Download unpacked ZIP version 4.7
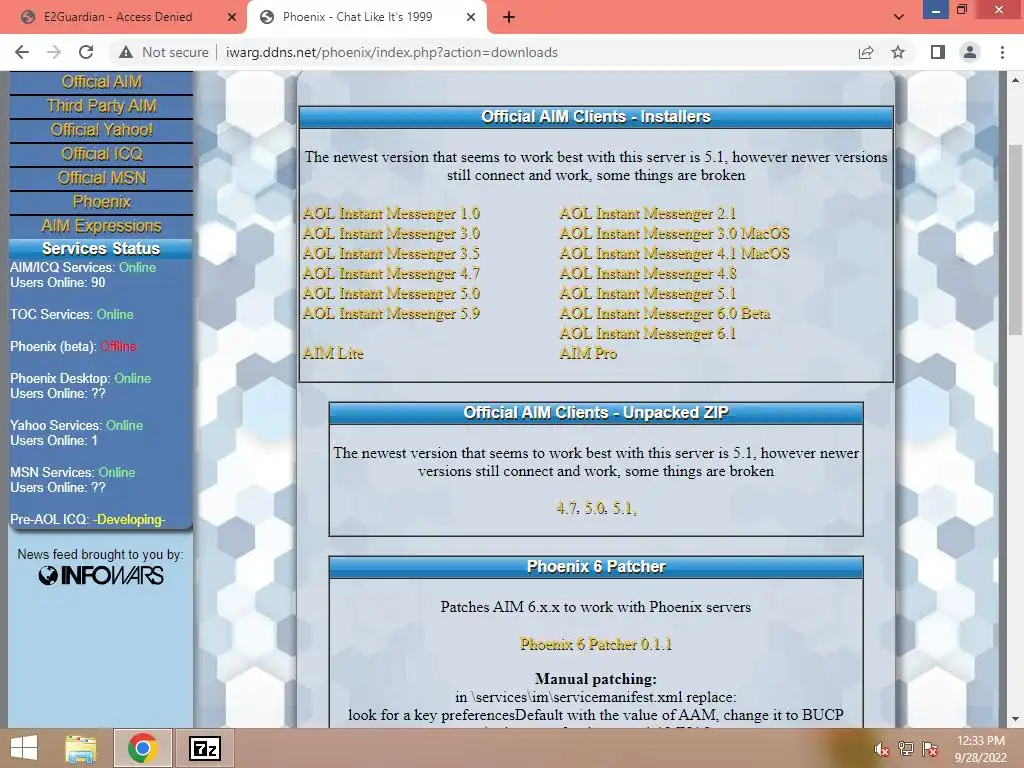The width and height of the screenshot is (1024, 768). pos(567,508)
